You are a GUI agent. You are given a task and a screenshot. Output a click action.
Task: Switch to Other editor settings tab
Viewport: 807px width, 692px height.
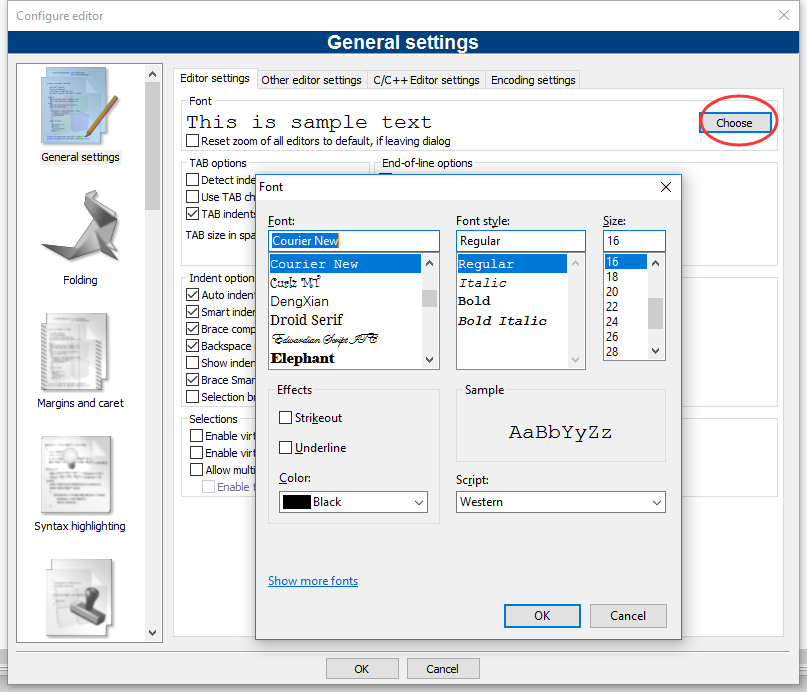coord(311,80)
